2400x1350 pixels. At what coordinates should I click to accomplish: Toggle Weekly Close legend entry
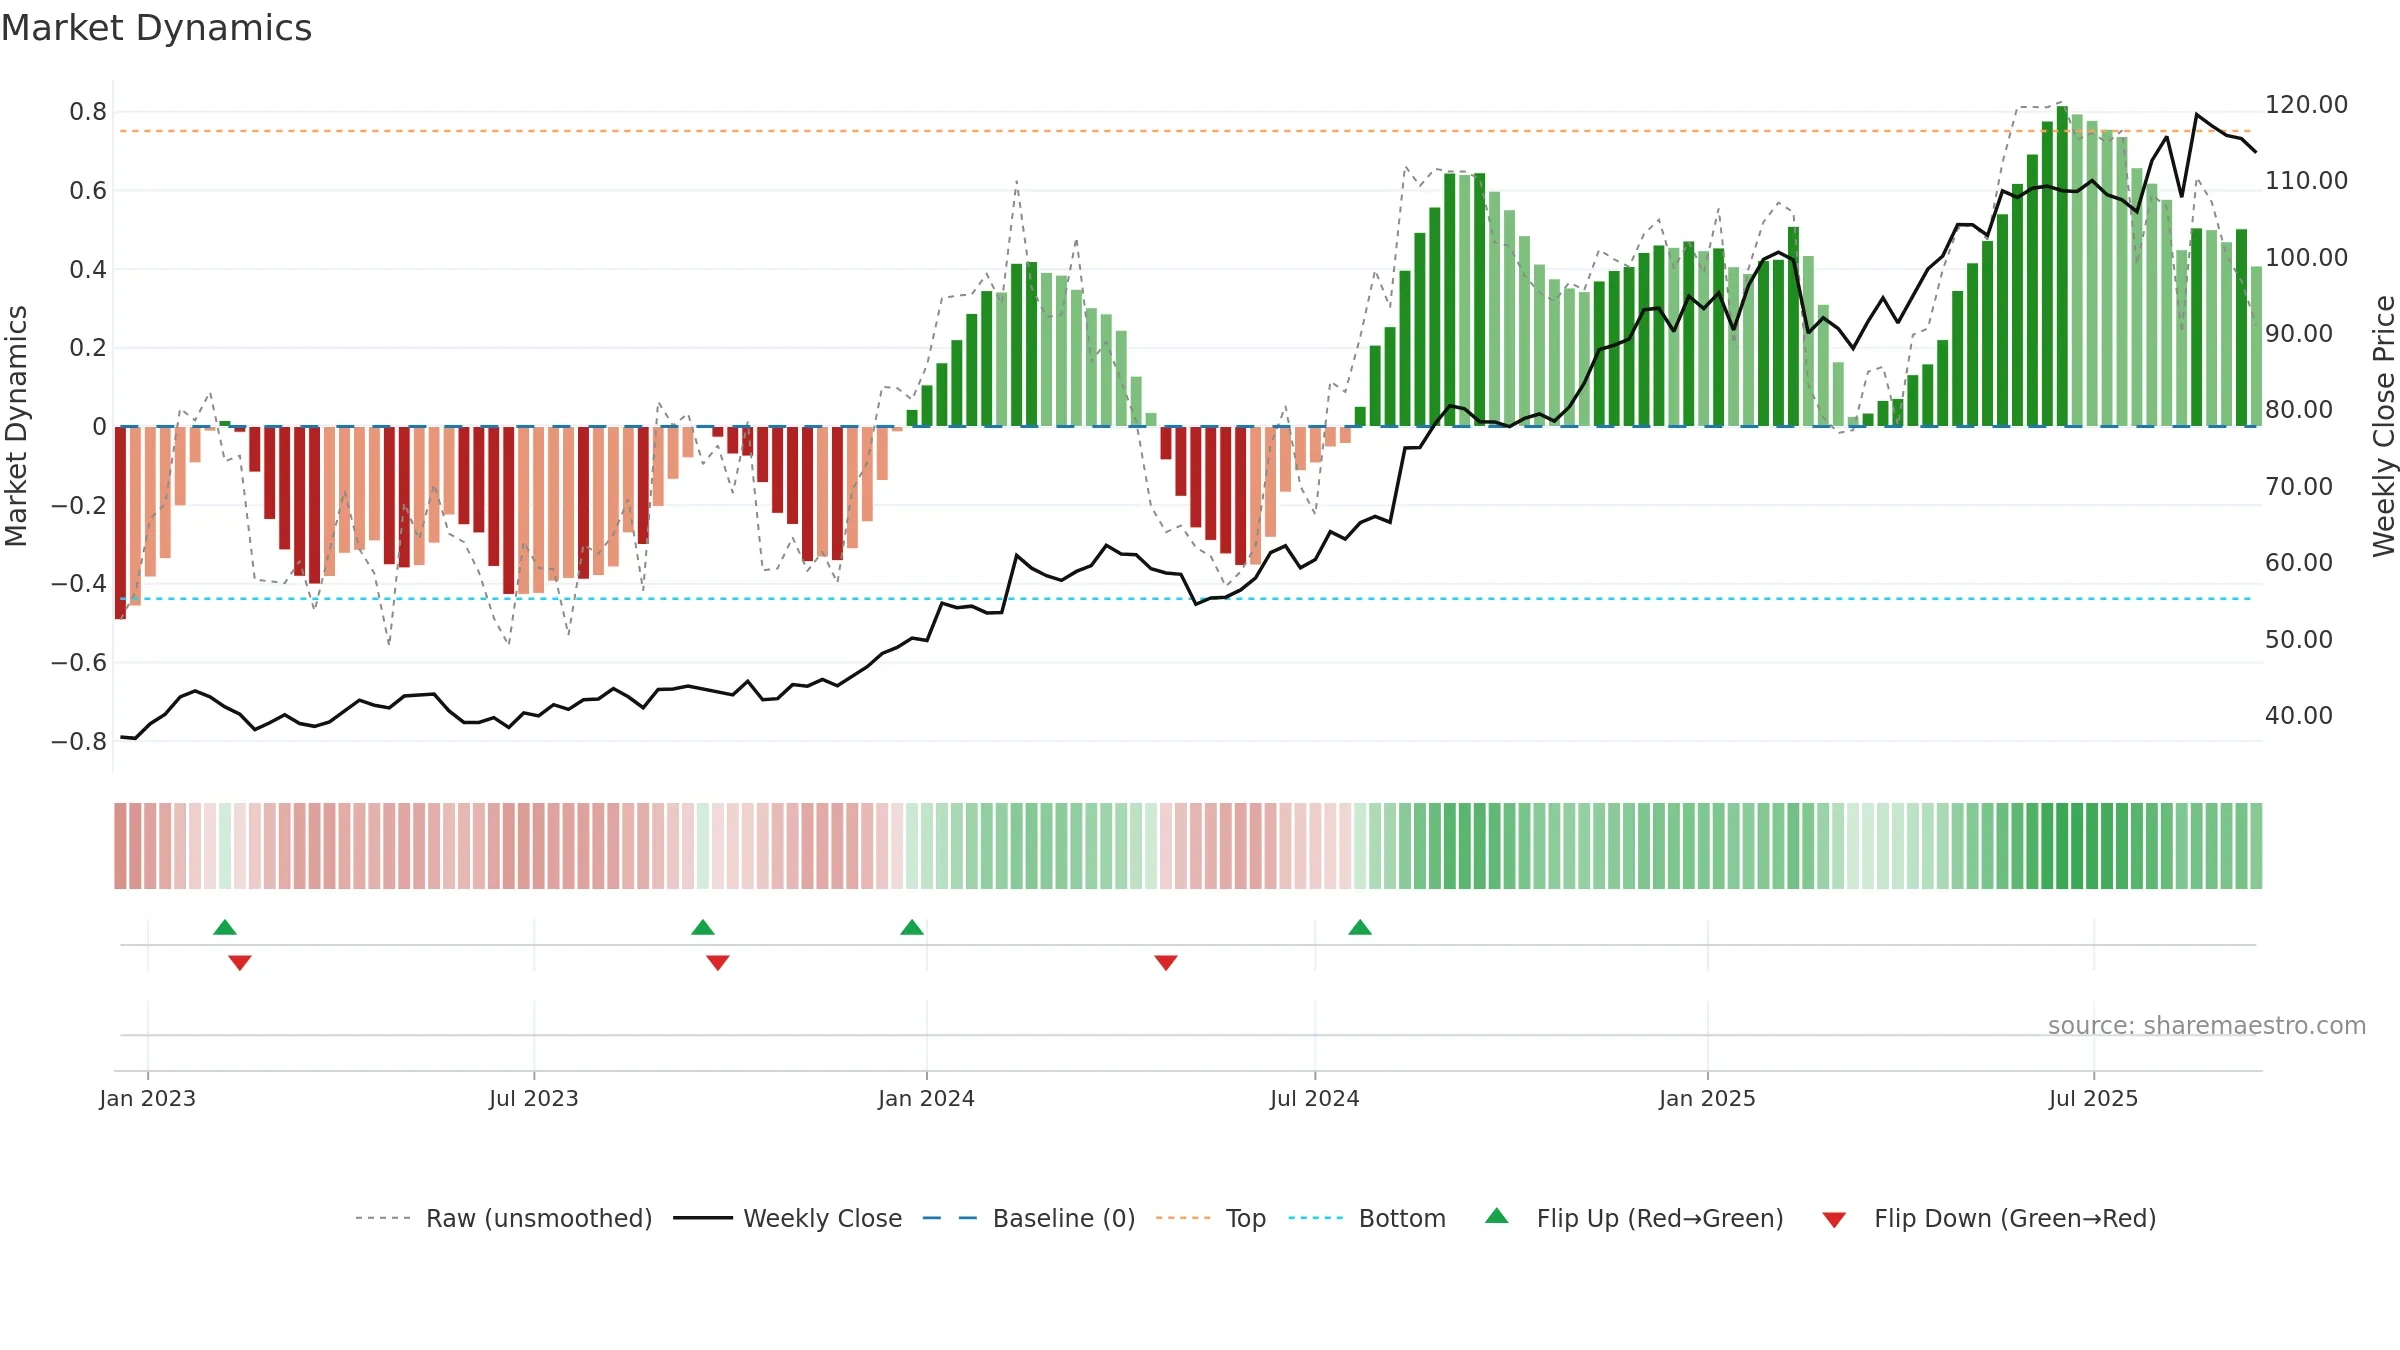[788, 1218]
